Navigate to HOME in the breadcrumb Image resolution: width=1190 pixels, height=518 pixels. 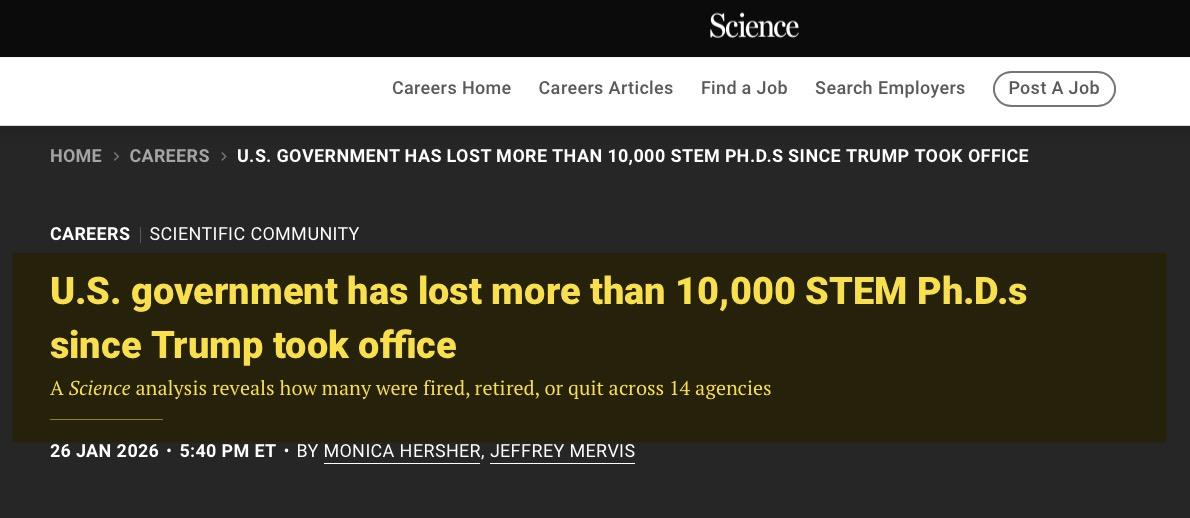(x=76, y=156)
